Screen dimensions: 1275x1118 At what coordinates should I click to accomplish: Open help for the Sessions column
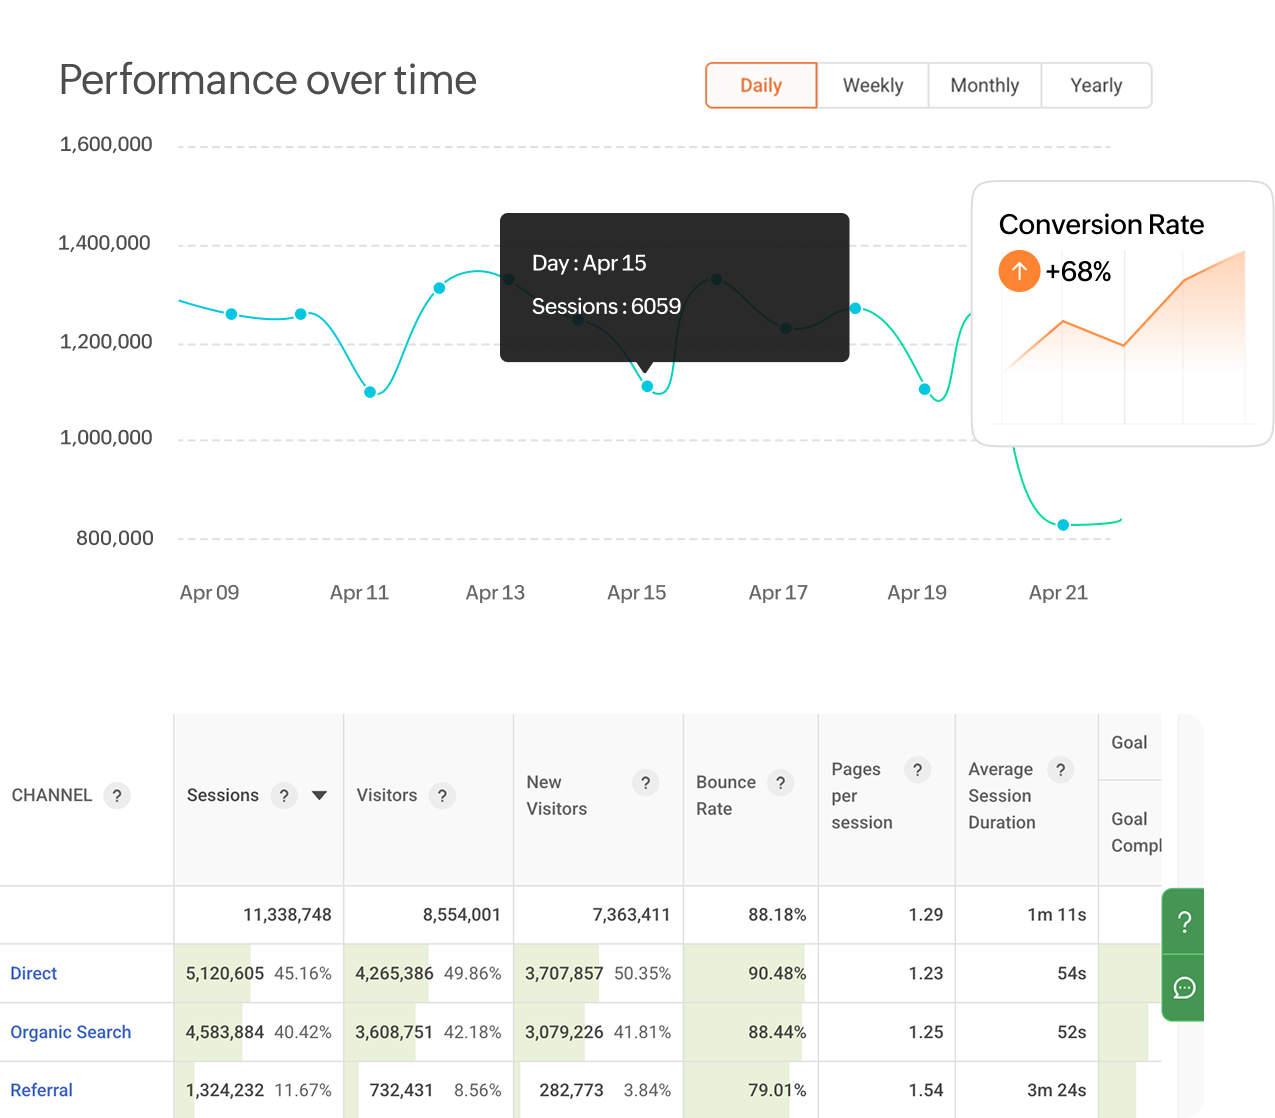[284, 796]
